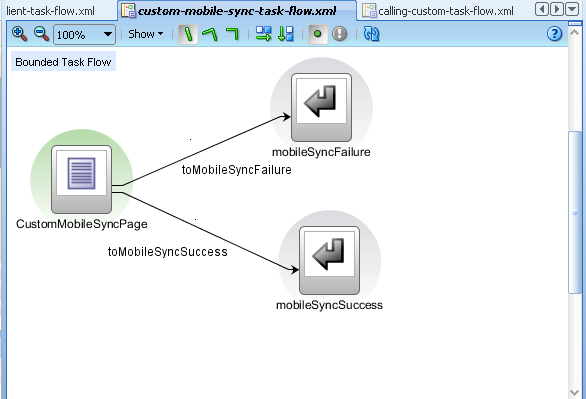This screenshot has height=399, width=586.
Task: Click the Bounded Task Flow label
Action: click(63, 62)
